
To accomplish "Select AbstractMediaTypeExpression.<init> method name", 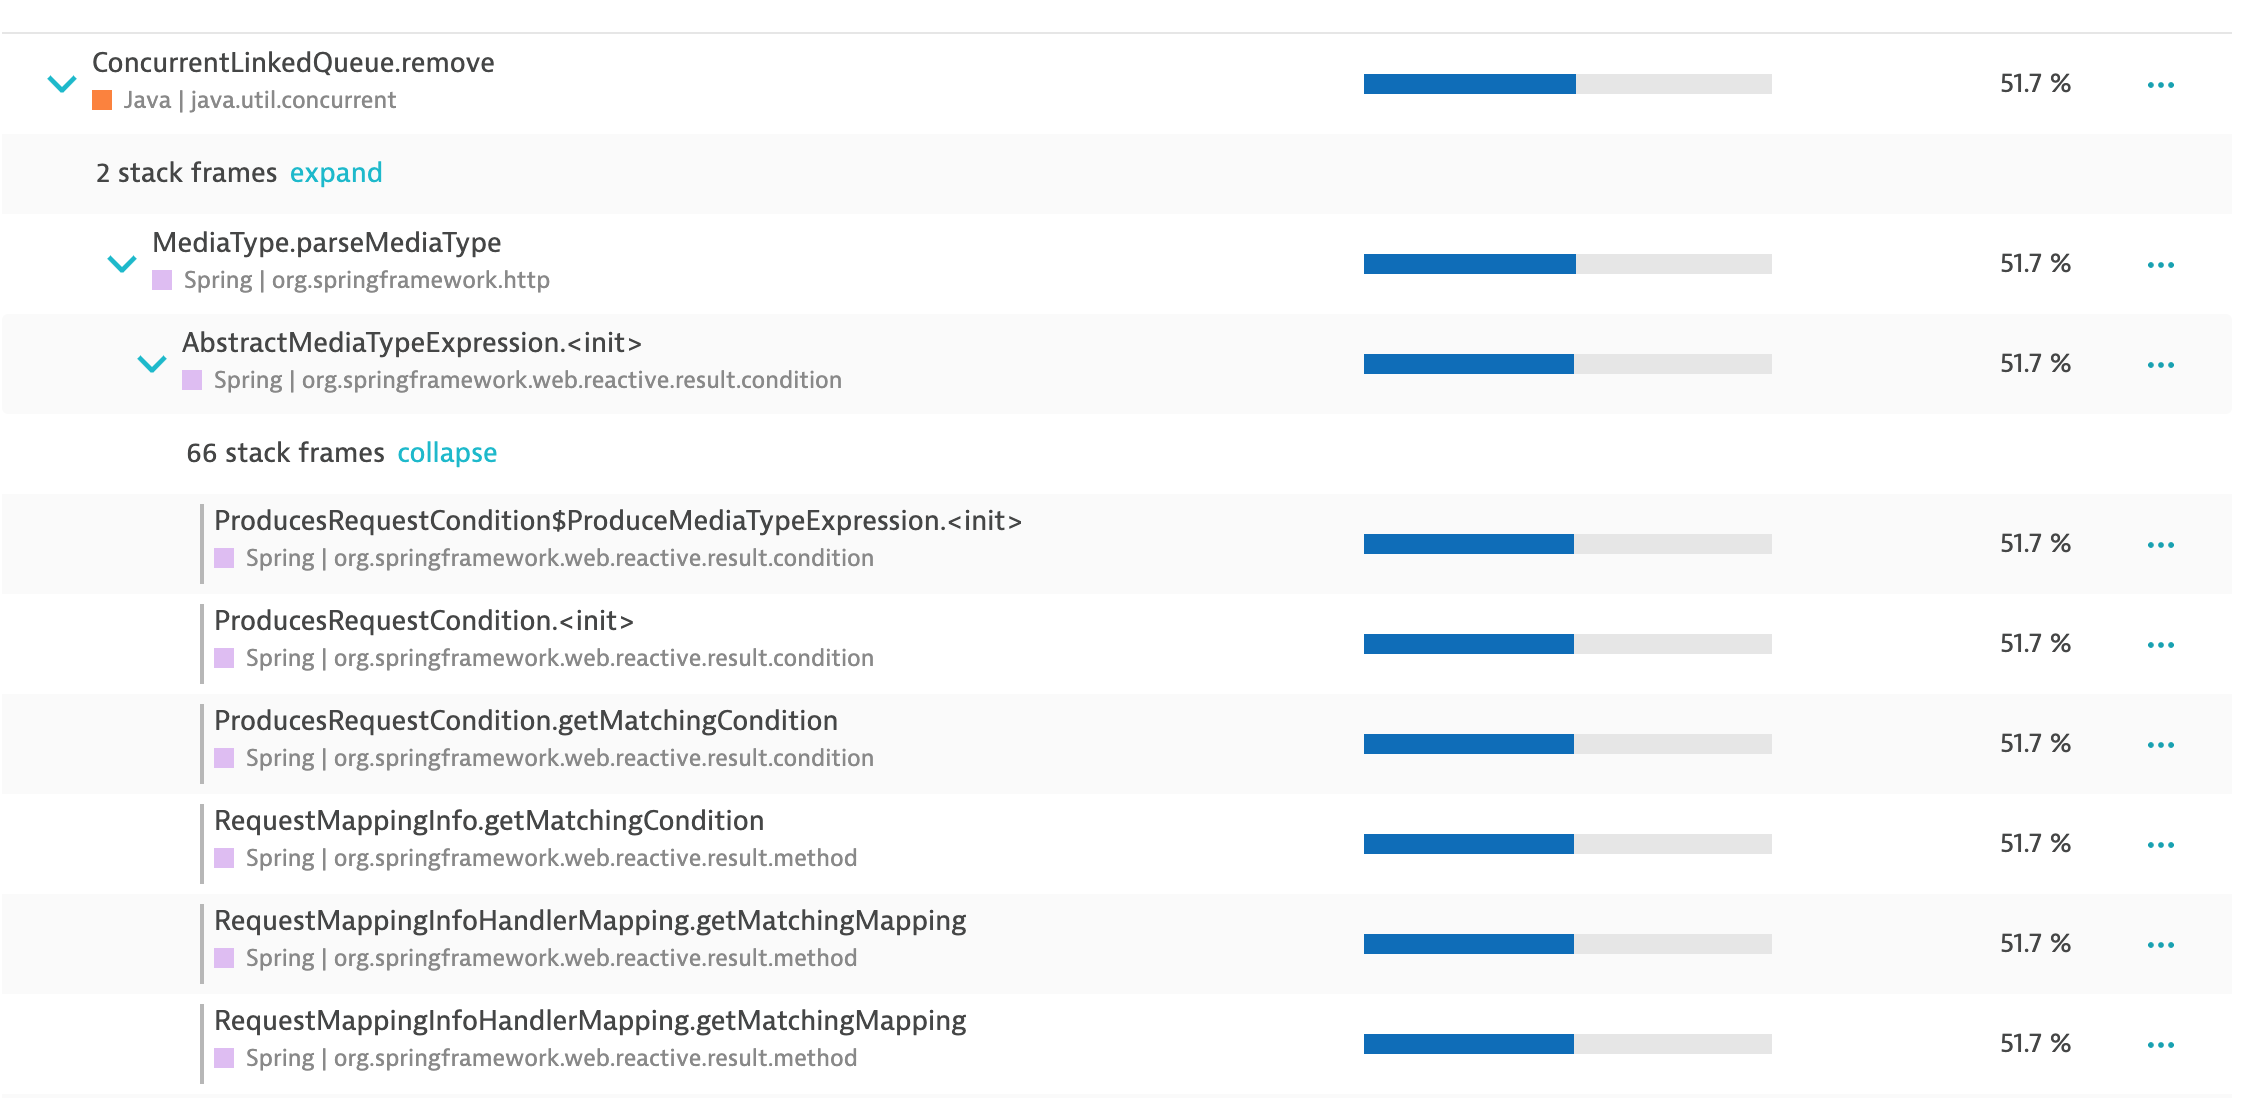I will coord(412,343).
